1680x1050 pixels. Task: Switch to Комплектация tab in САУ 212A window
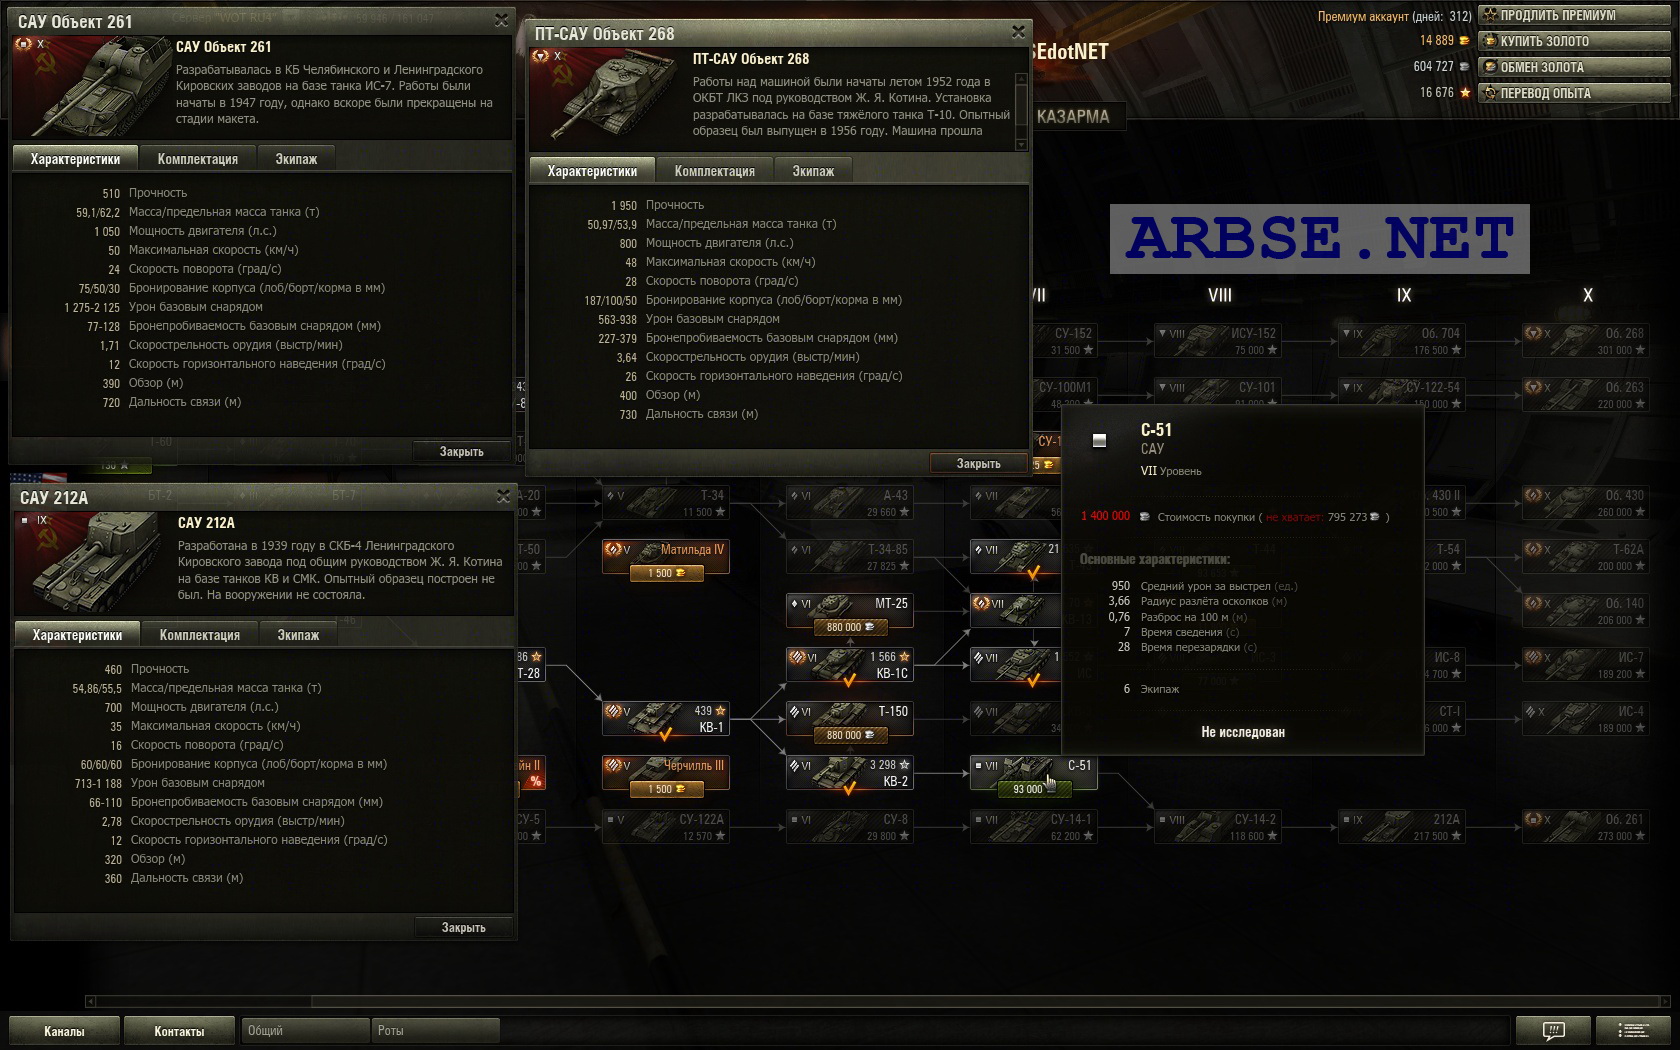coord(199,635)
